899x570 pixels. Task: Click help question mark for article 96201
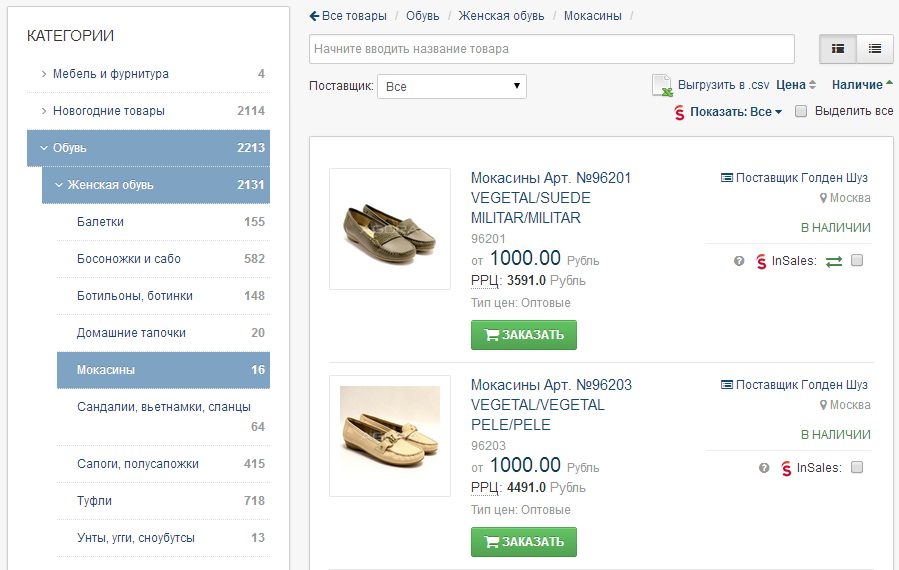point(739,261)
